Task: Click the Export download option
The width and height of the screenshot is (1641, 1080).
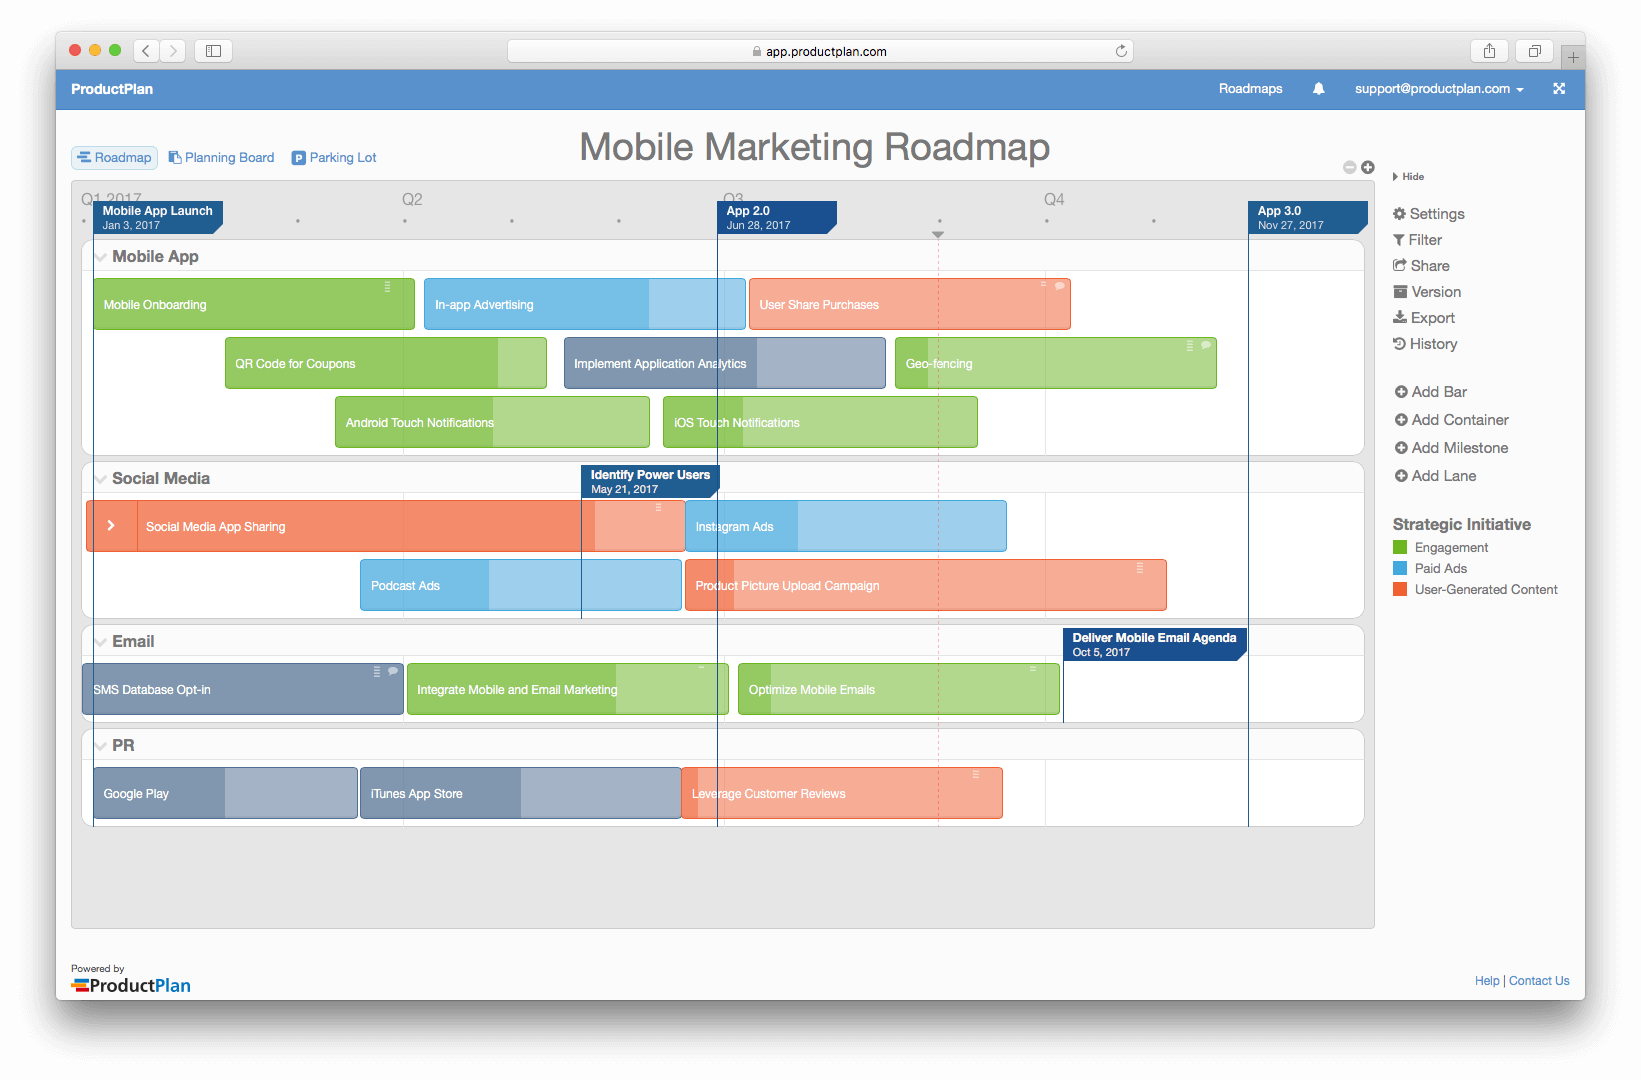Action: coord(1423,318)
